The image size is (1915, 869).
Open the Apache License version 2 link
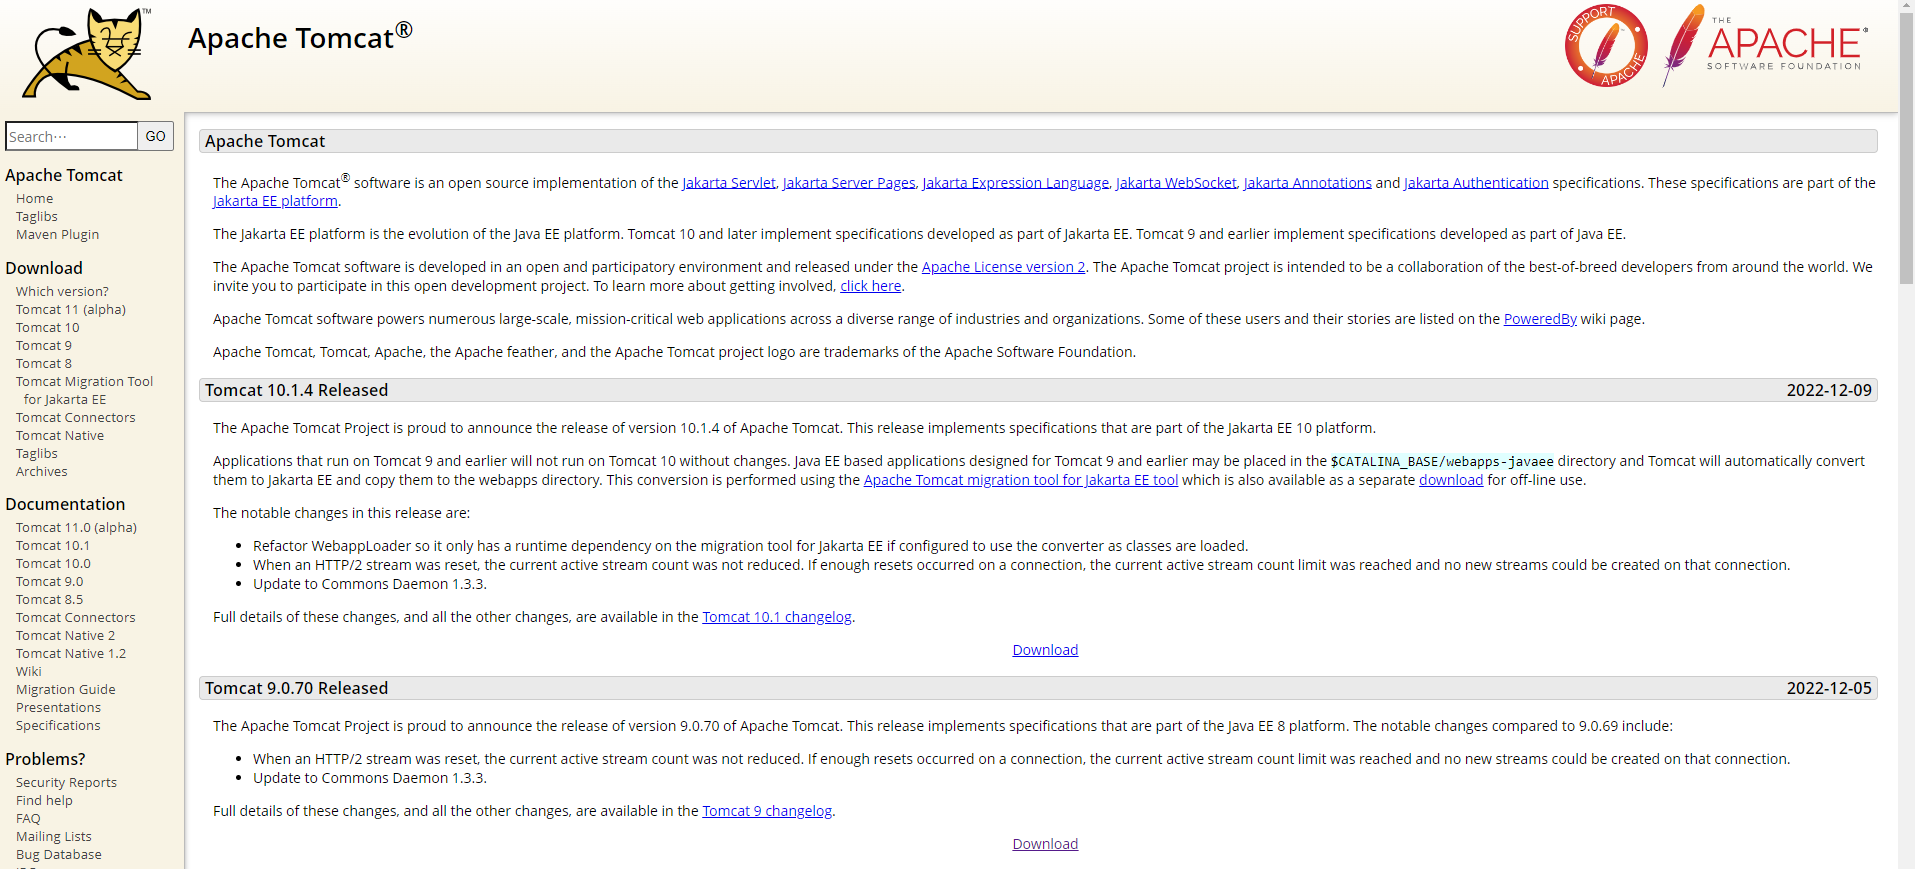click(x=1003, y=267)
